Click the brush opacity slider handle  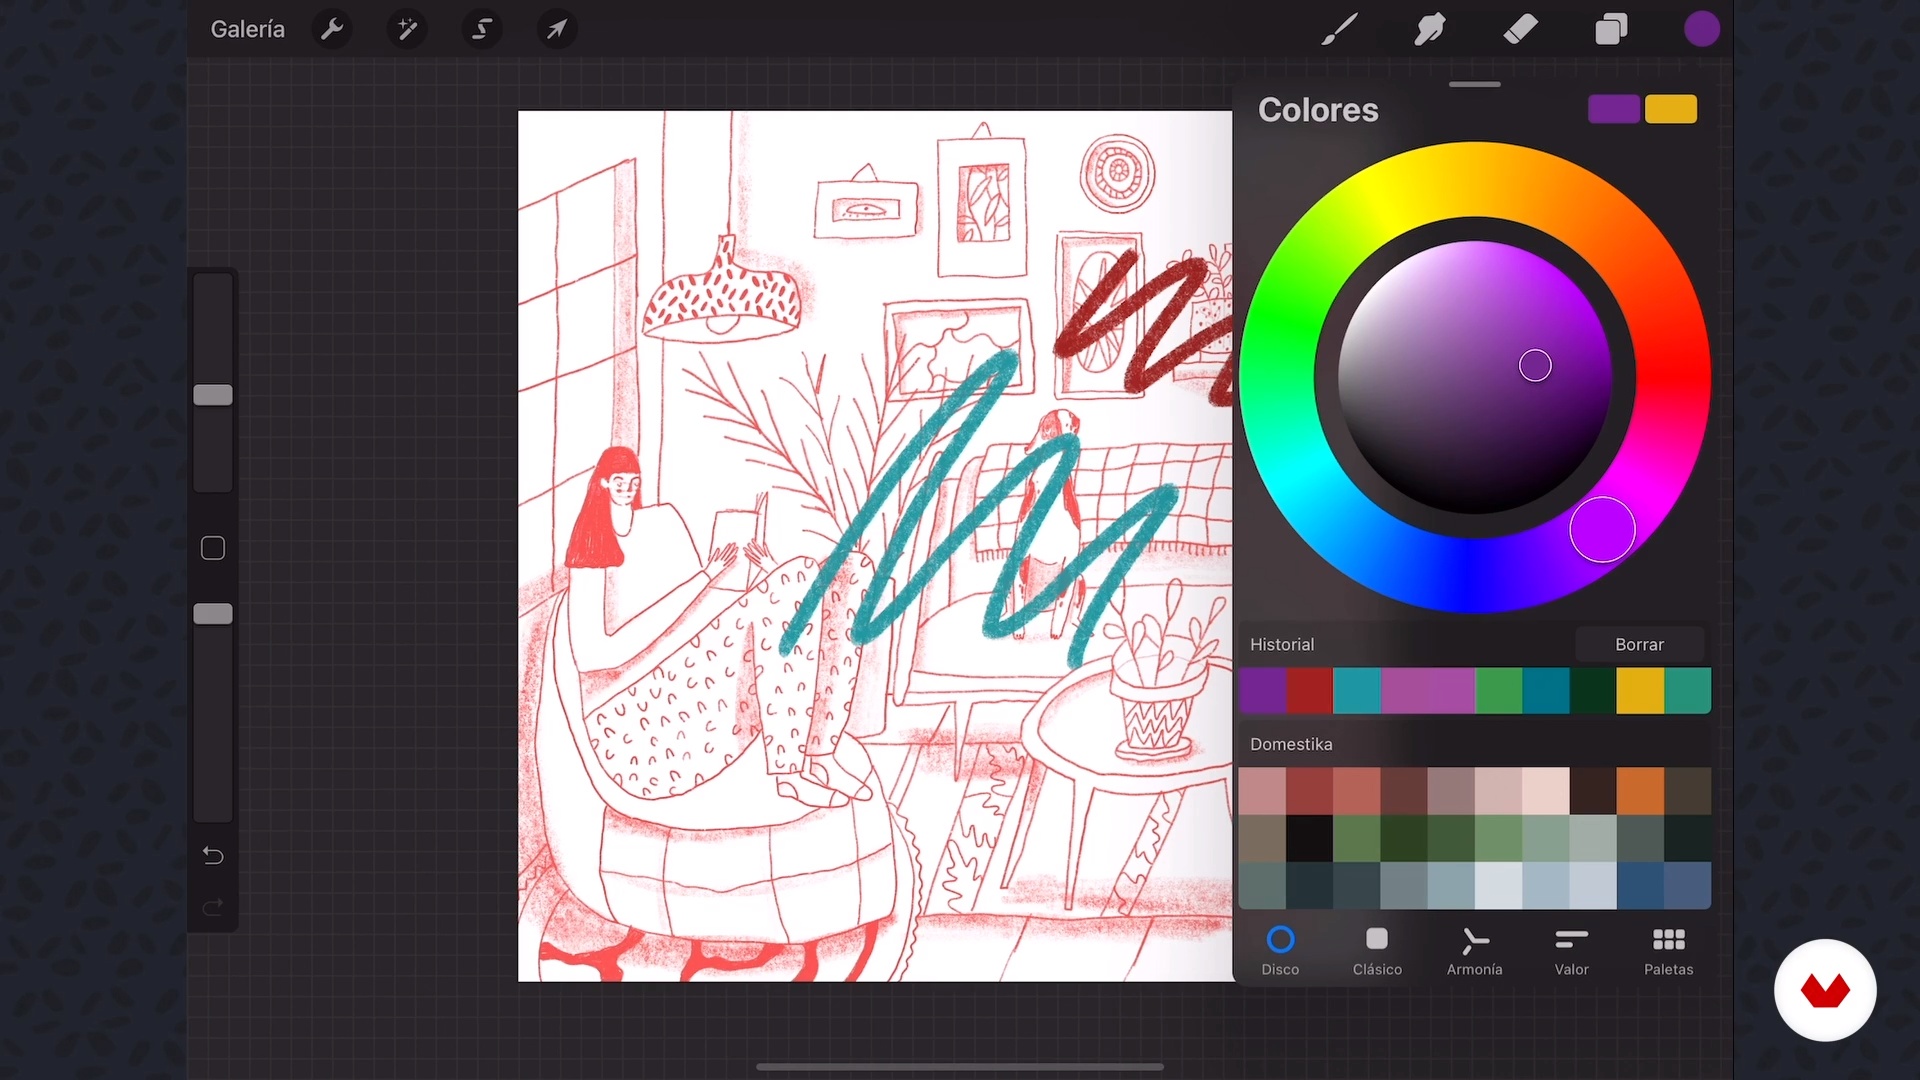pos(213,614)
